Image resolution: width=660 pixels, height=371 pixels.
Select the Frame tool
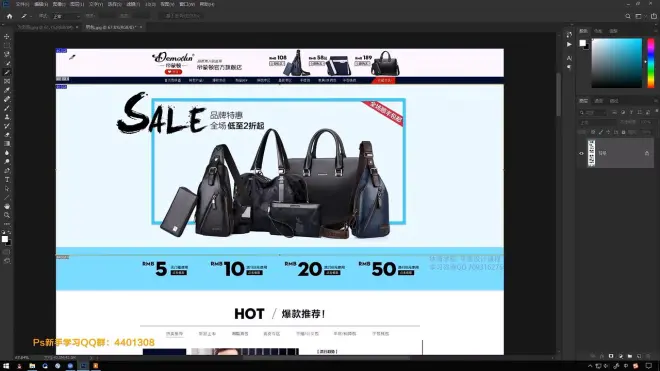coord(7,81)
